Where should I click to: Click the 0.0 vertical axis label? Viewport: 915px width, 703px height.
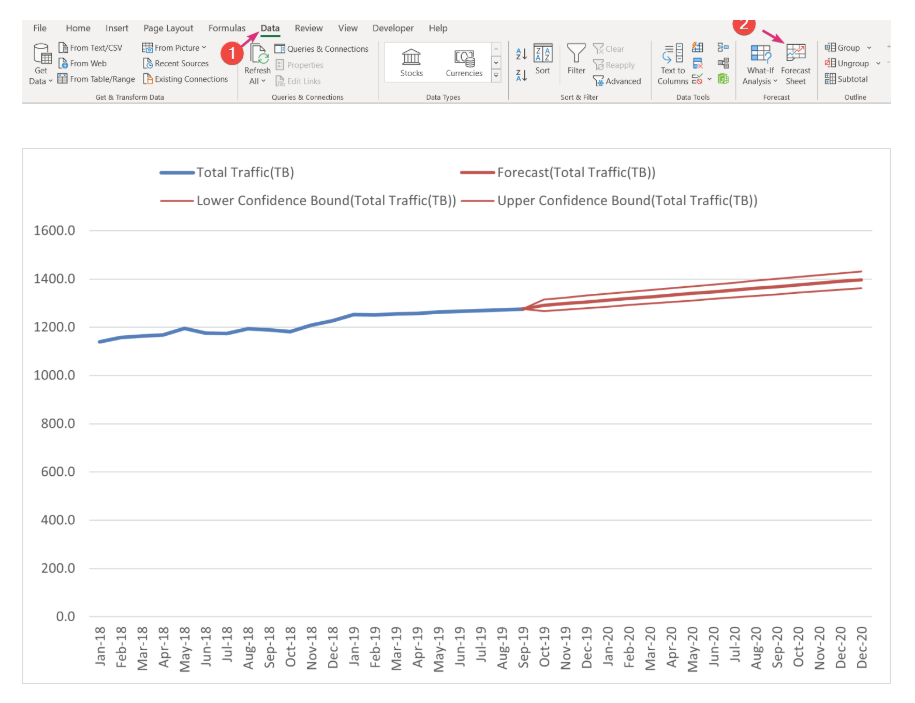pos(65,617)
